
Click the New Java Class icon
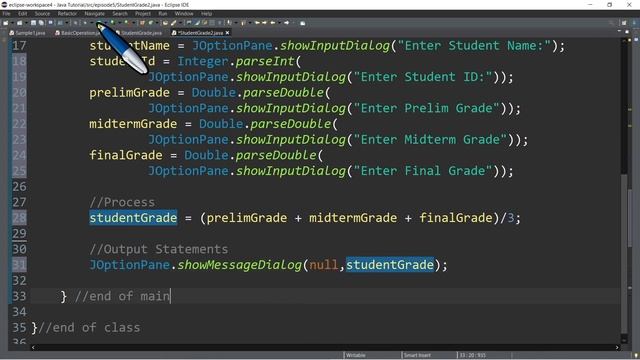pos(151,23)
